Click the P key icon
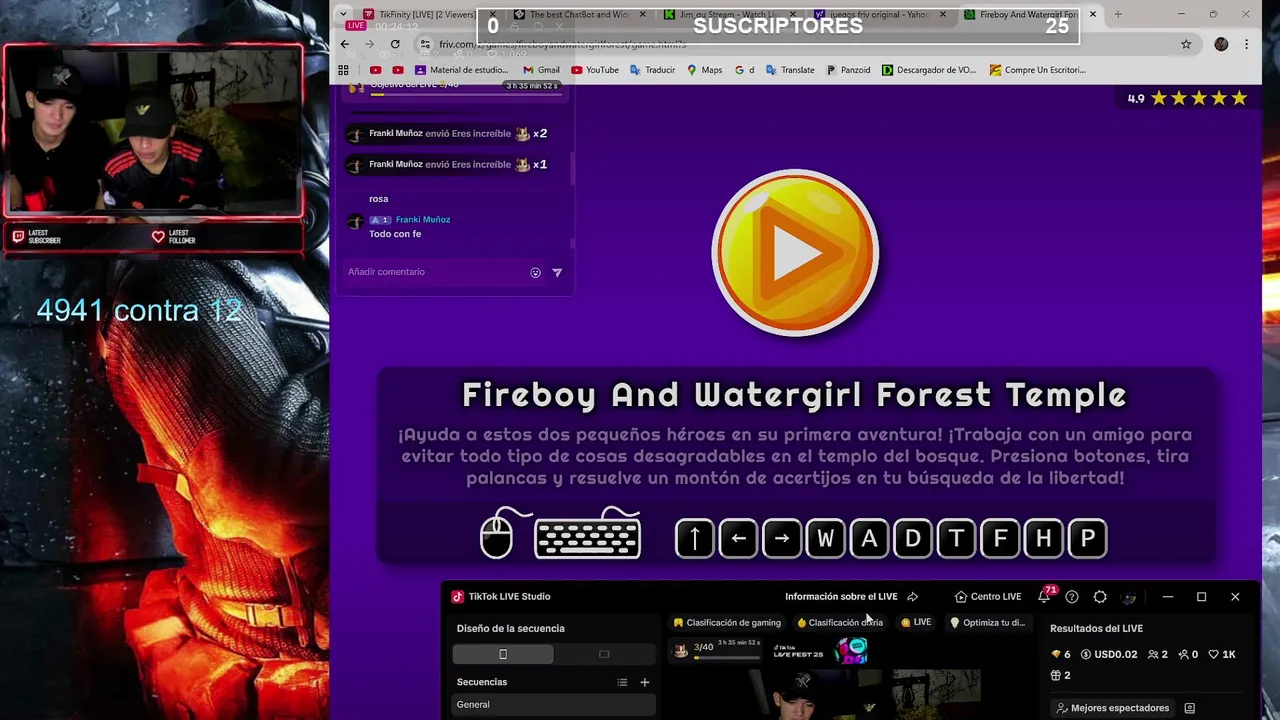Viewport: 1280px width, 720px height. click(x=1087, y=538)
